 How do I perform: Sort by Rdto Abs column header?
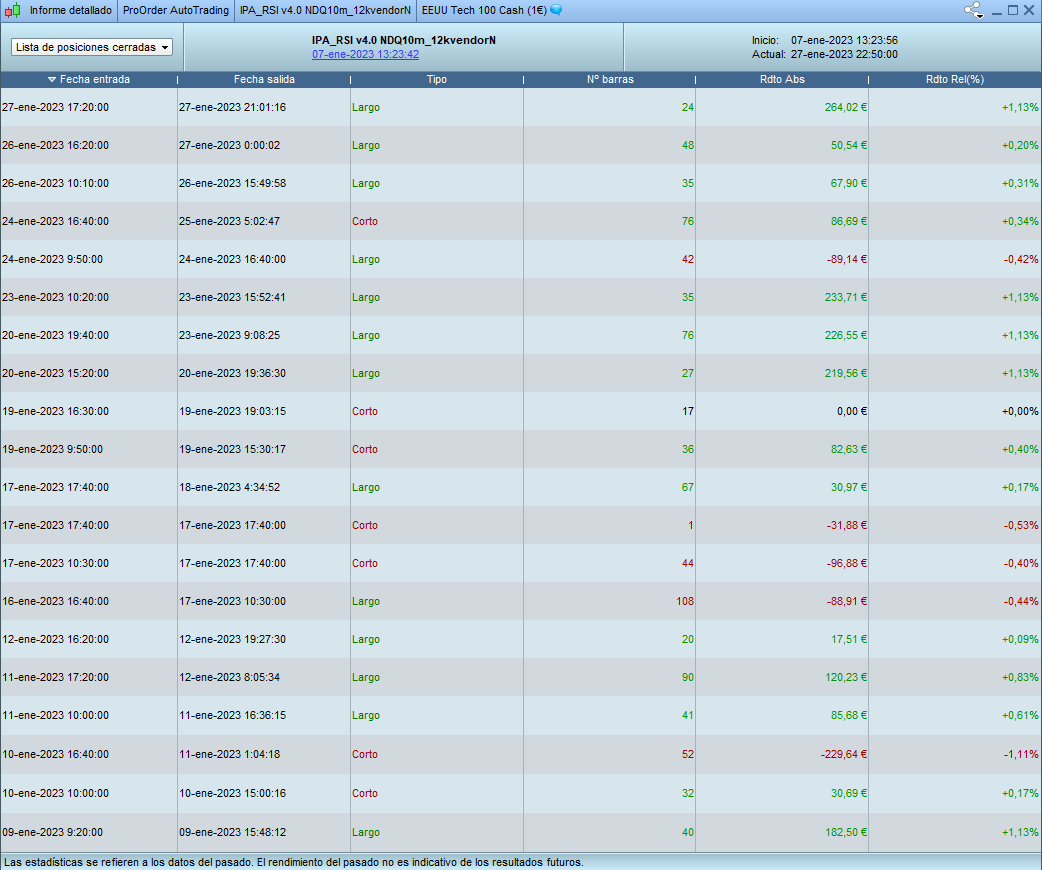(x=782, y=80)
